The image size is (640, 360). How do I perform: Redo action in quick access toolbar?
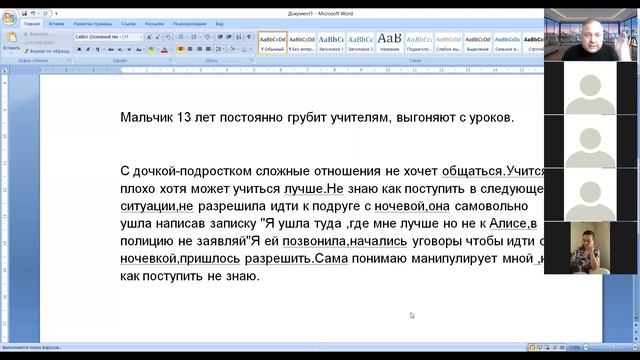click(x=45, y=13)
